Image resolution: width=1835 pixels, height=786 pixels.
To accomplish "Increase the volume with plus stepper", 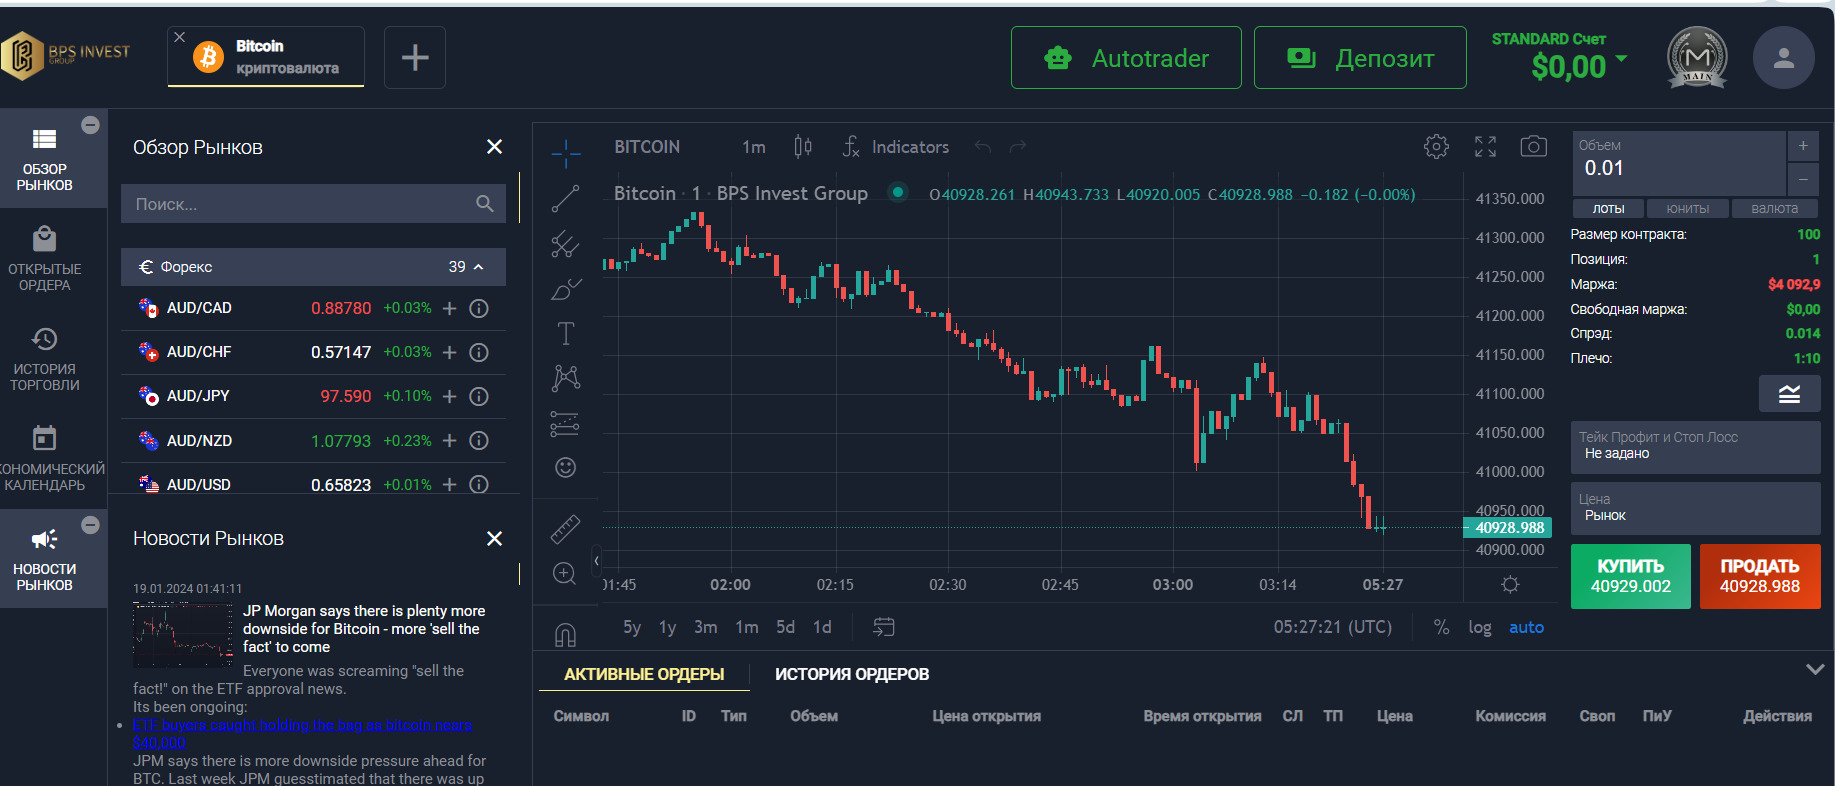I will click(x=1803, y=146).
